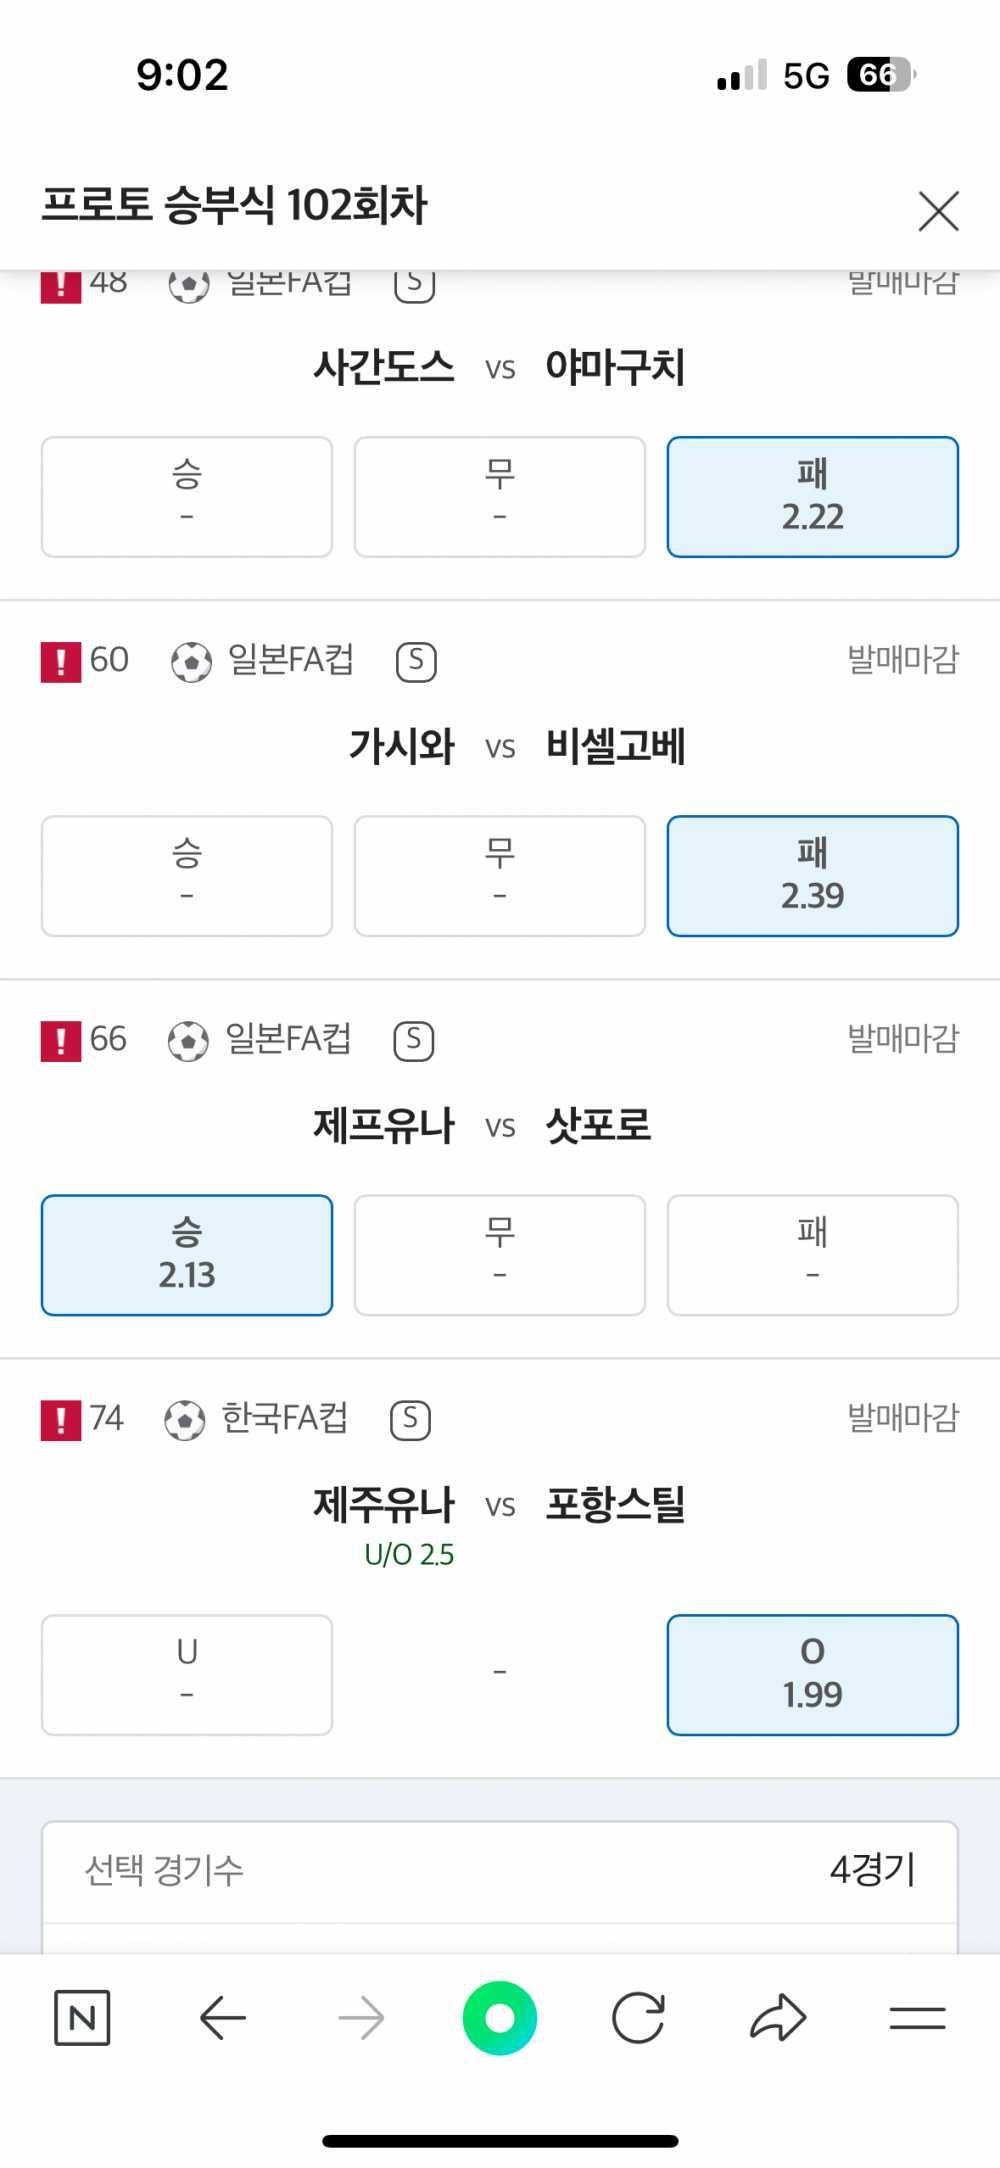
Task: Toggle 승 2.13 for 제프유나 vs 삿포로
Action: click(187, 1255)
